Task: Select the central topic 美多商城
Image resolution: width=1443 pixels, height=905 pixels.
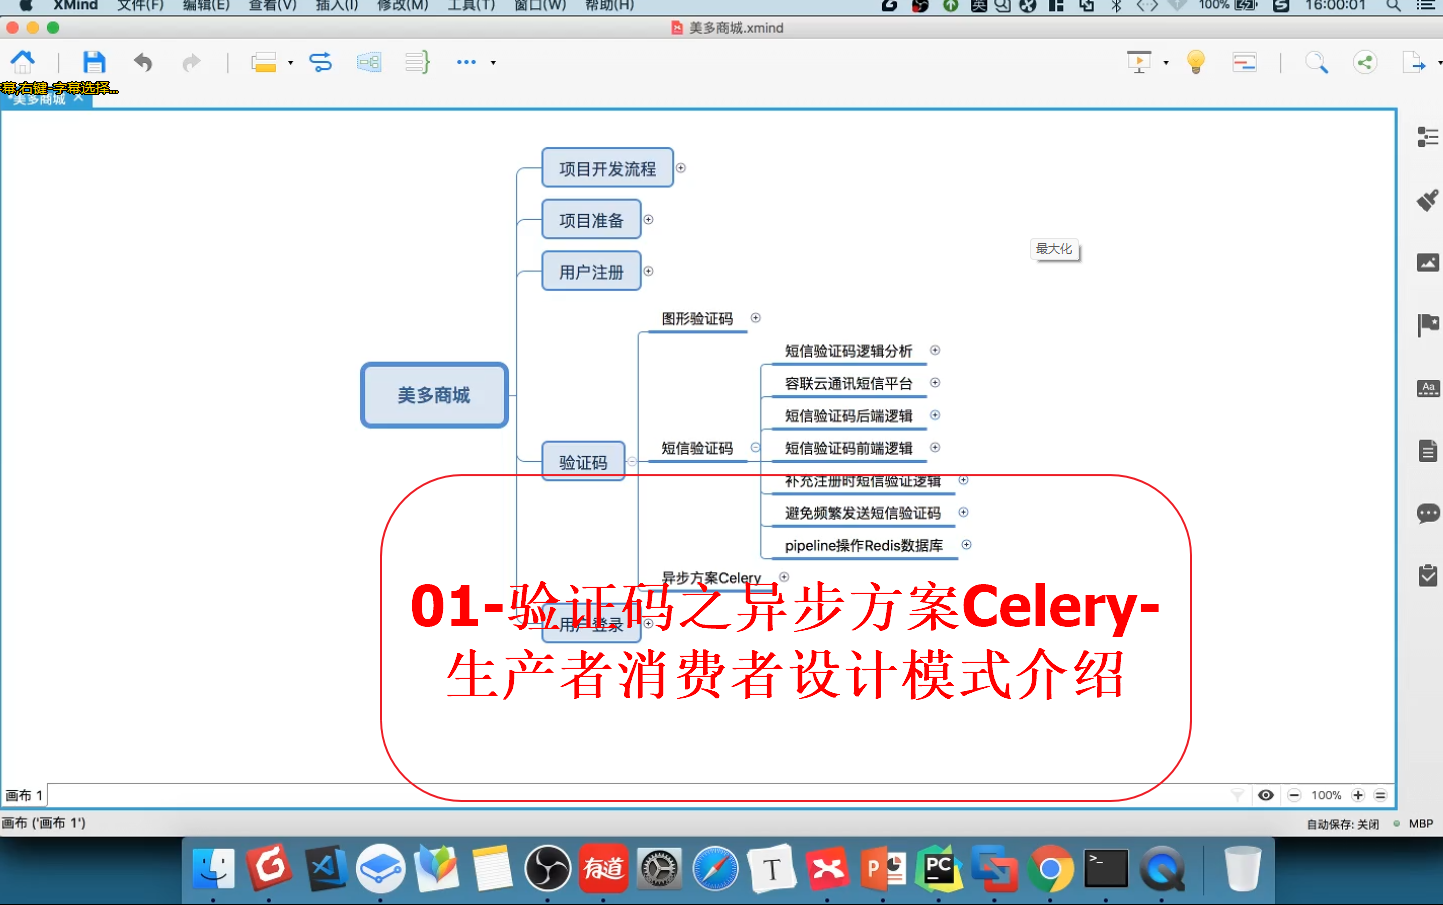Action: click(434, 395)
